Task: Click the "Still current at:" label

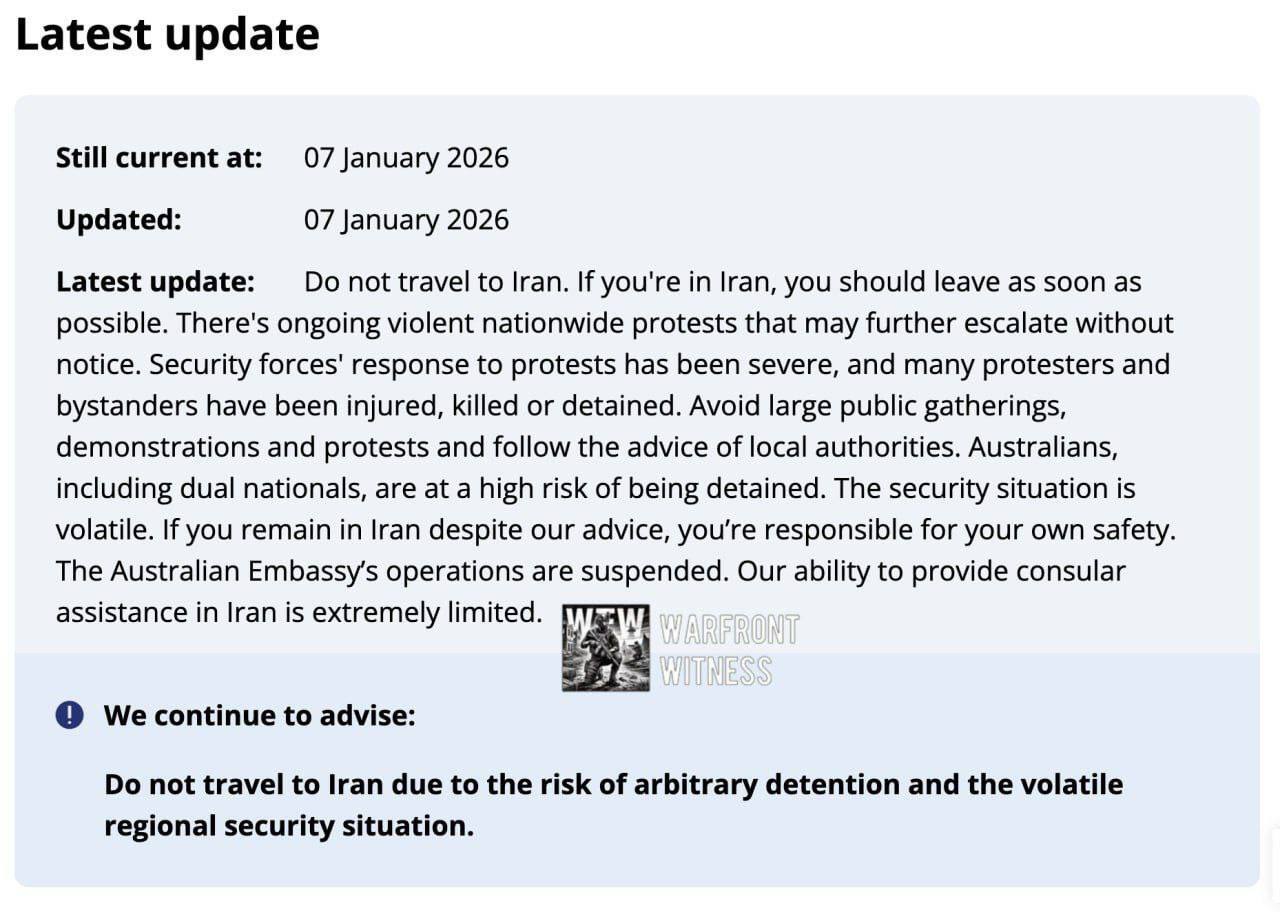Action: point(159,158)
